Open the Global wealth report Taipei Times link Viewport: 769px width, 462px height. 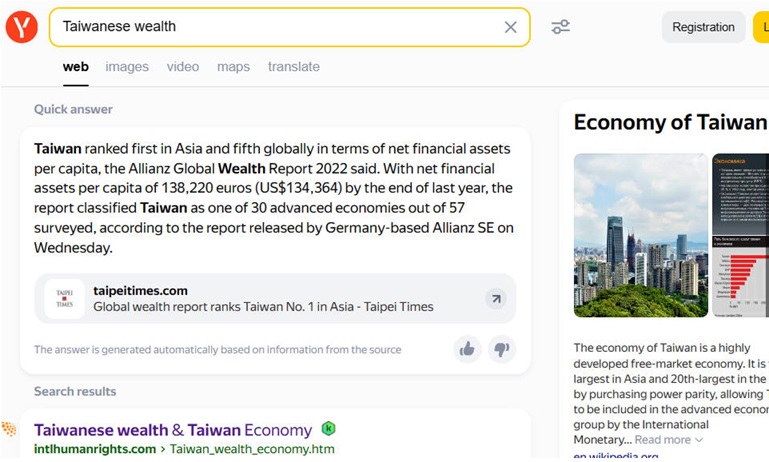tap(263, 307)
